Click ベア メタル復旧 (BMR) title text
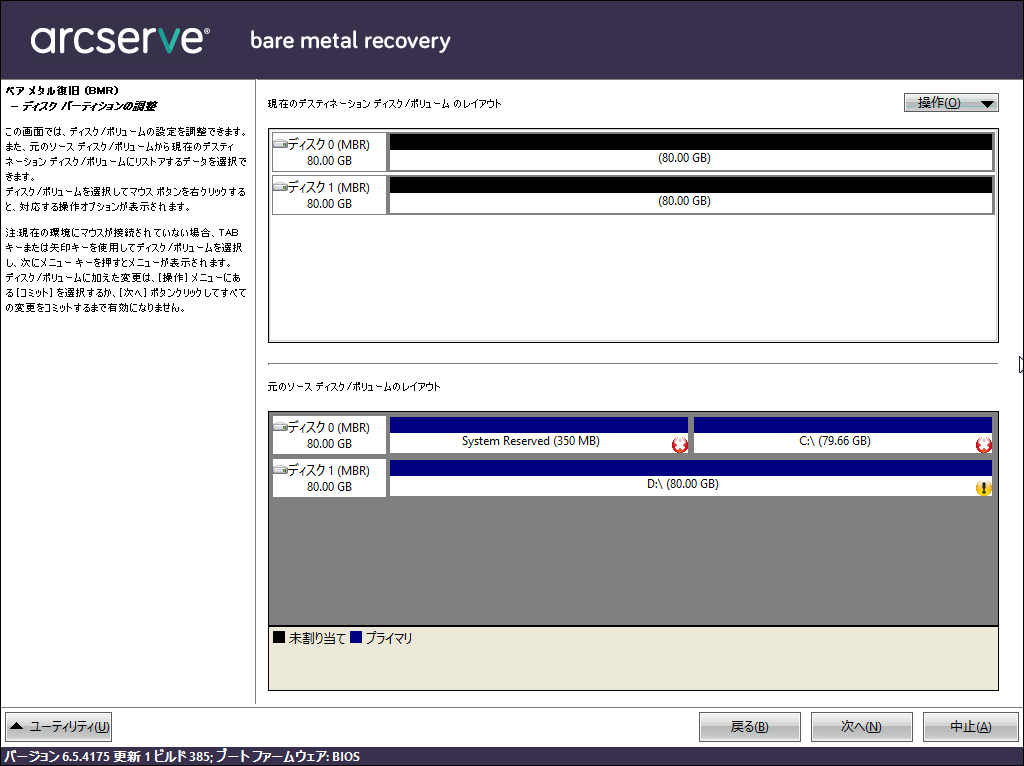Viewport: 1024px width, 766px height. [62, 91]
